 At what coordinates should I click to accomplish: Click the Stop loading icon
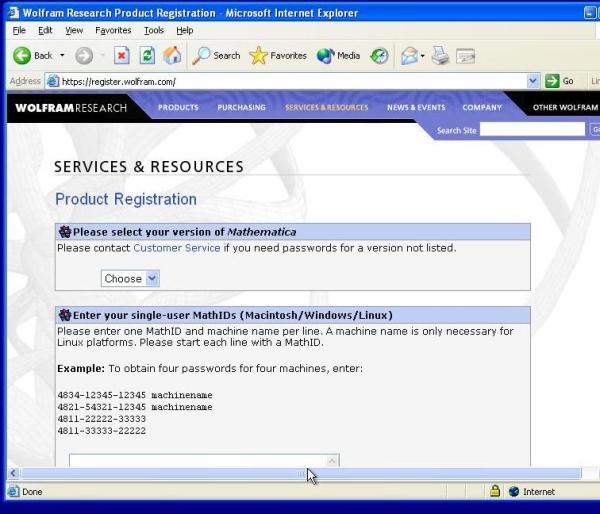(122, 56)
